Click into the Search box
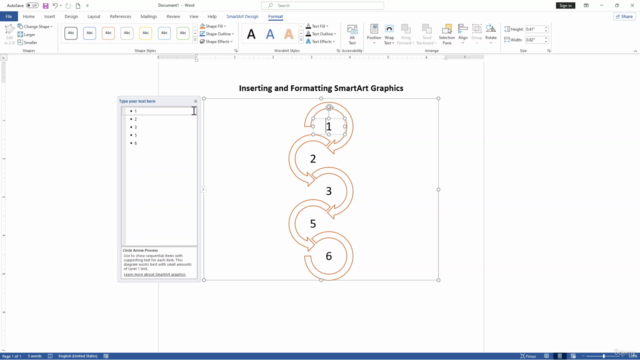640x360 pixels. click(322, 6)
